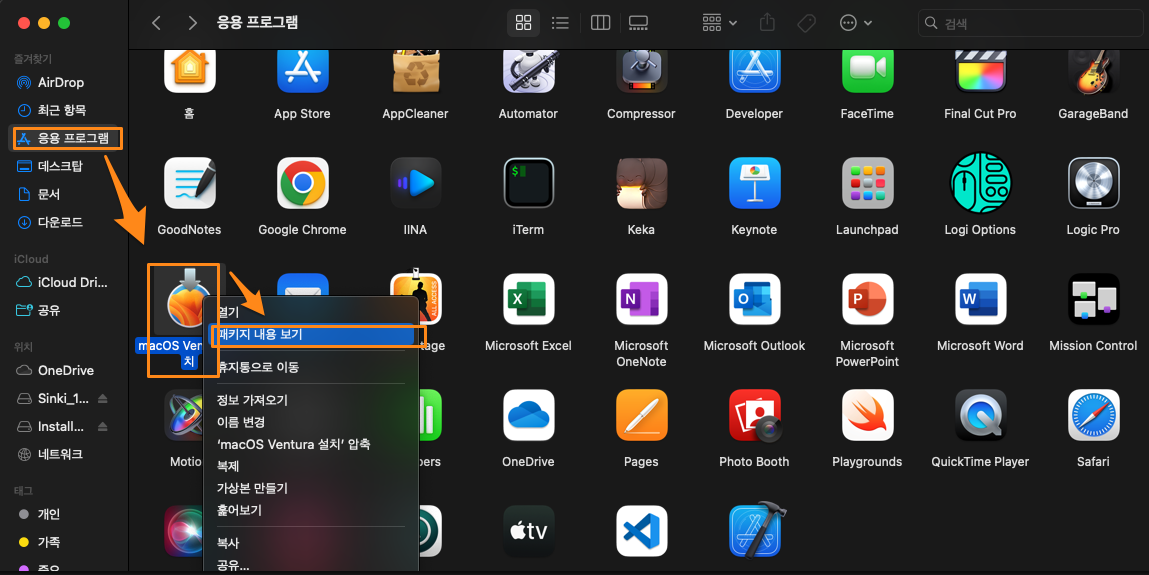Select the Pages app icon
This screenshot has width=1149, height=575.
641,415
